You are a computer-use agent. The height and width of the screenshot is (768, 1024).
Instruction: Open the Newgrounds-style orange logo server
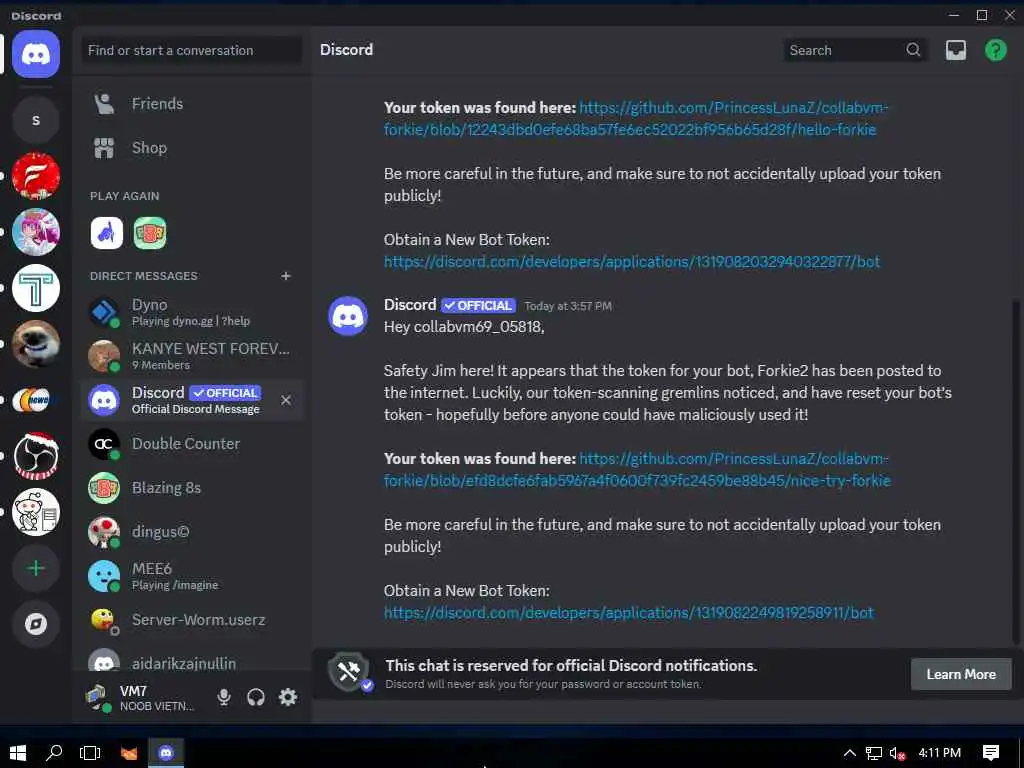click(36, 400)
